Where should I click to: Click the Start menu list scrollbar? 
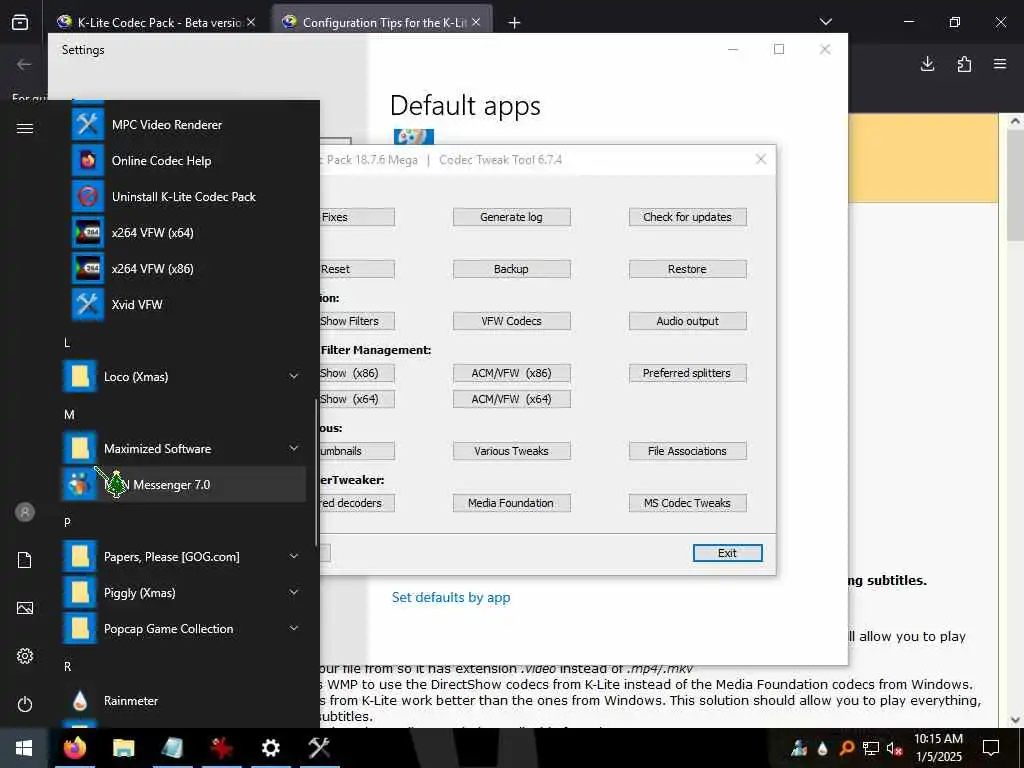316,472
